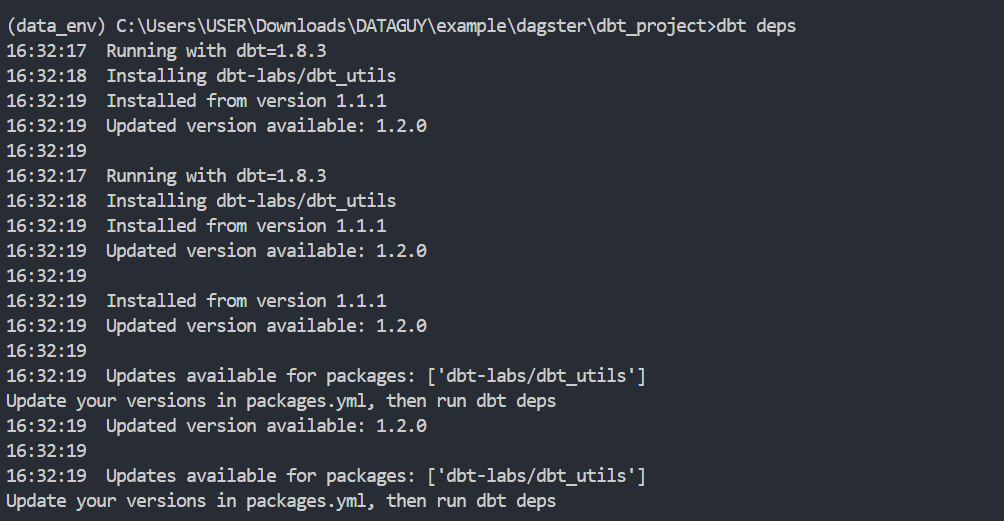The height and width of the screenshot is (521, 1004).
Task: Click the first 'Update your versions in packages.yml' line
Action: (281, 401)
